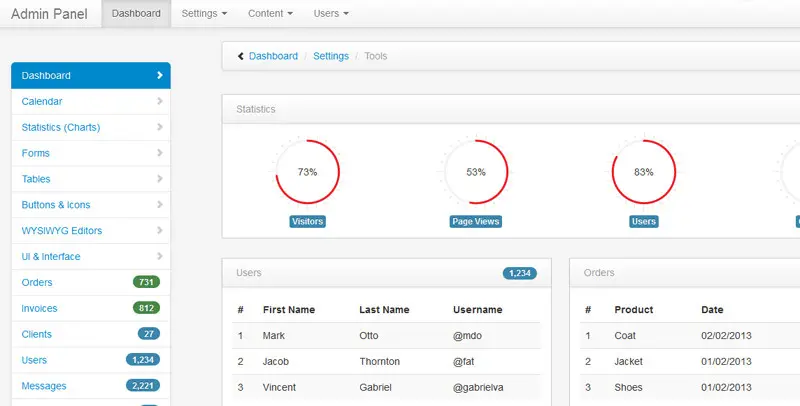Open Statistics (Charts) in the sidebar
The width and height of the screenshot is (800, 406).
click(x=91, y=128)
